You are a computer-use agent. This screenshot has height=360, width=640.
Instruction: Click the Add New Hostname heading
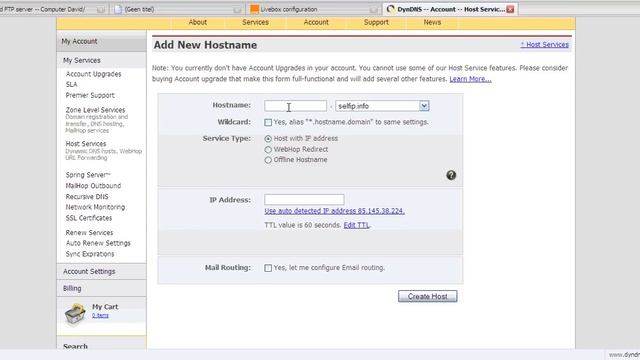205,45
